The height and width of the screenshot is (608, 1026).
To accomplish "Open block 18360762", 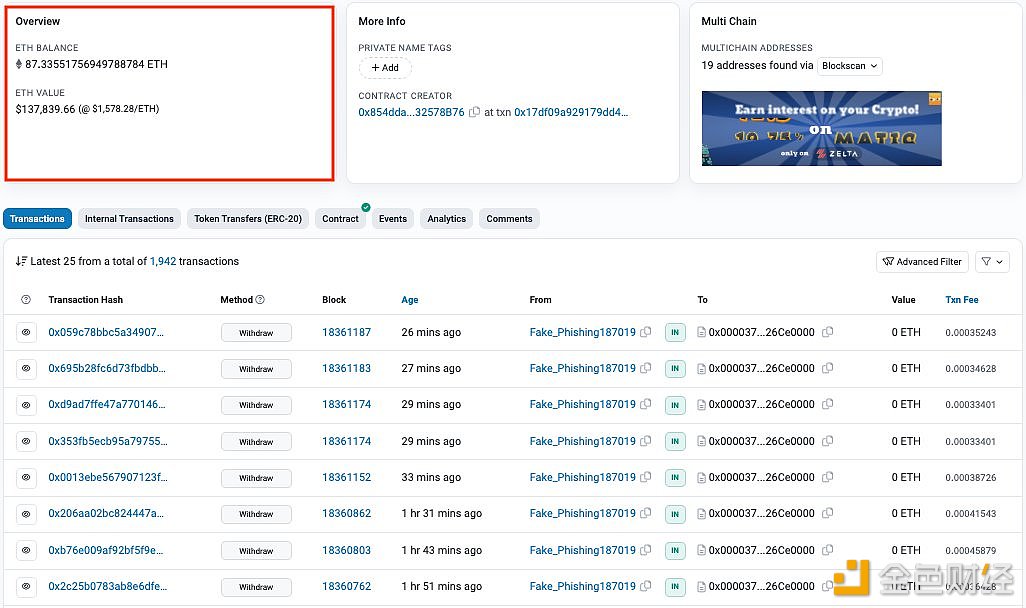I will tap(346, 586).
